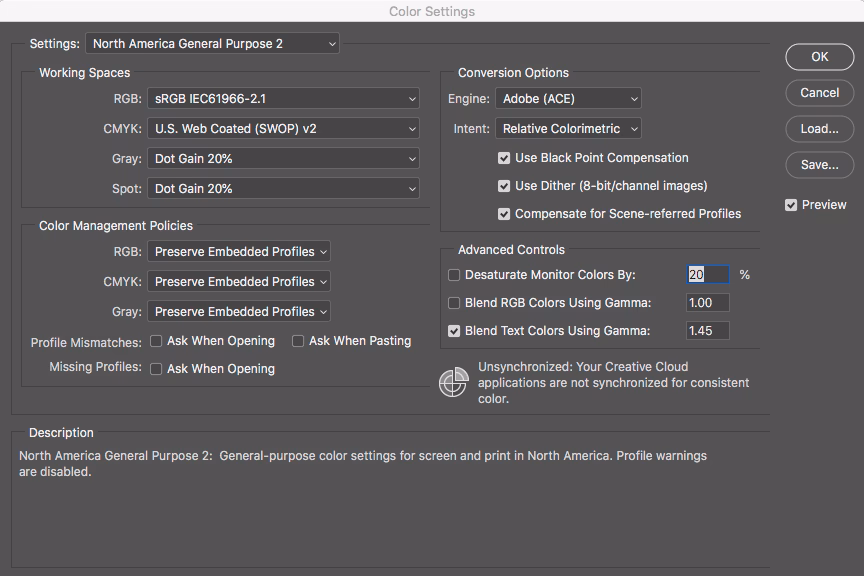Enable Desaturate Monitor Colors By

pos(454,274)
